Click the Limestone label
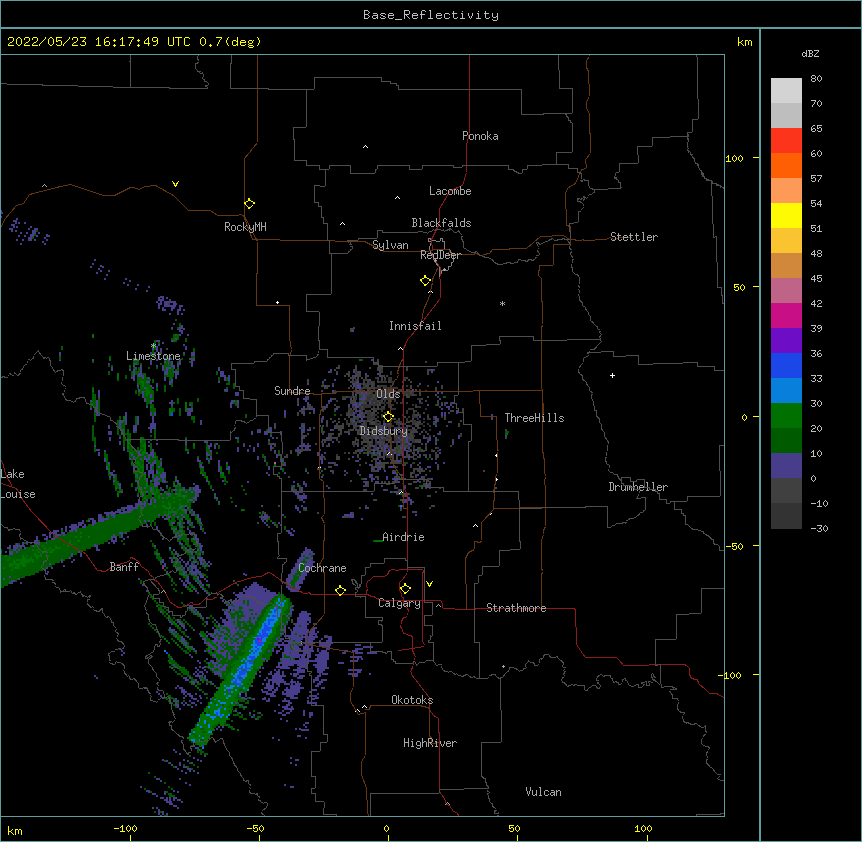The height and width of the screenshot is (842, 862). pyautogui.click(x=153, y=356)
